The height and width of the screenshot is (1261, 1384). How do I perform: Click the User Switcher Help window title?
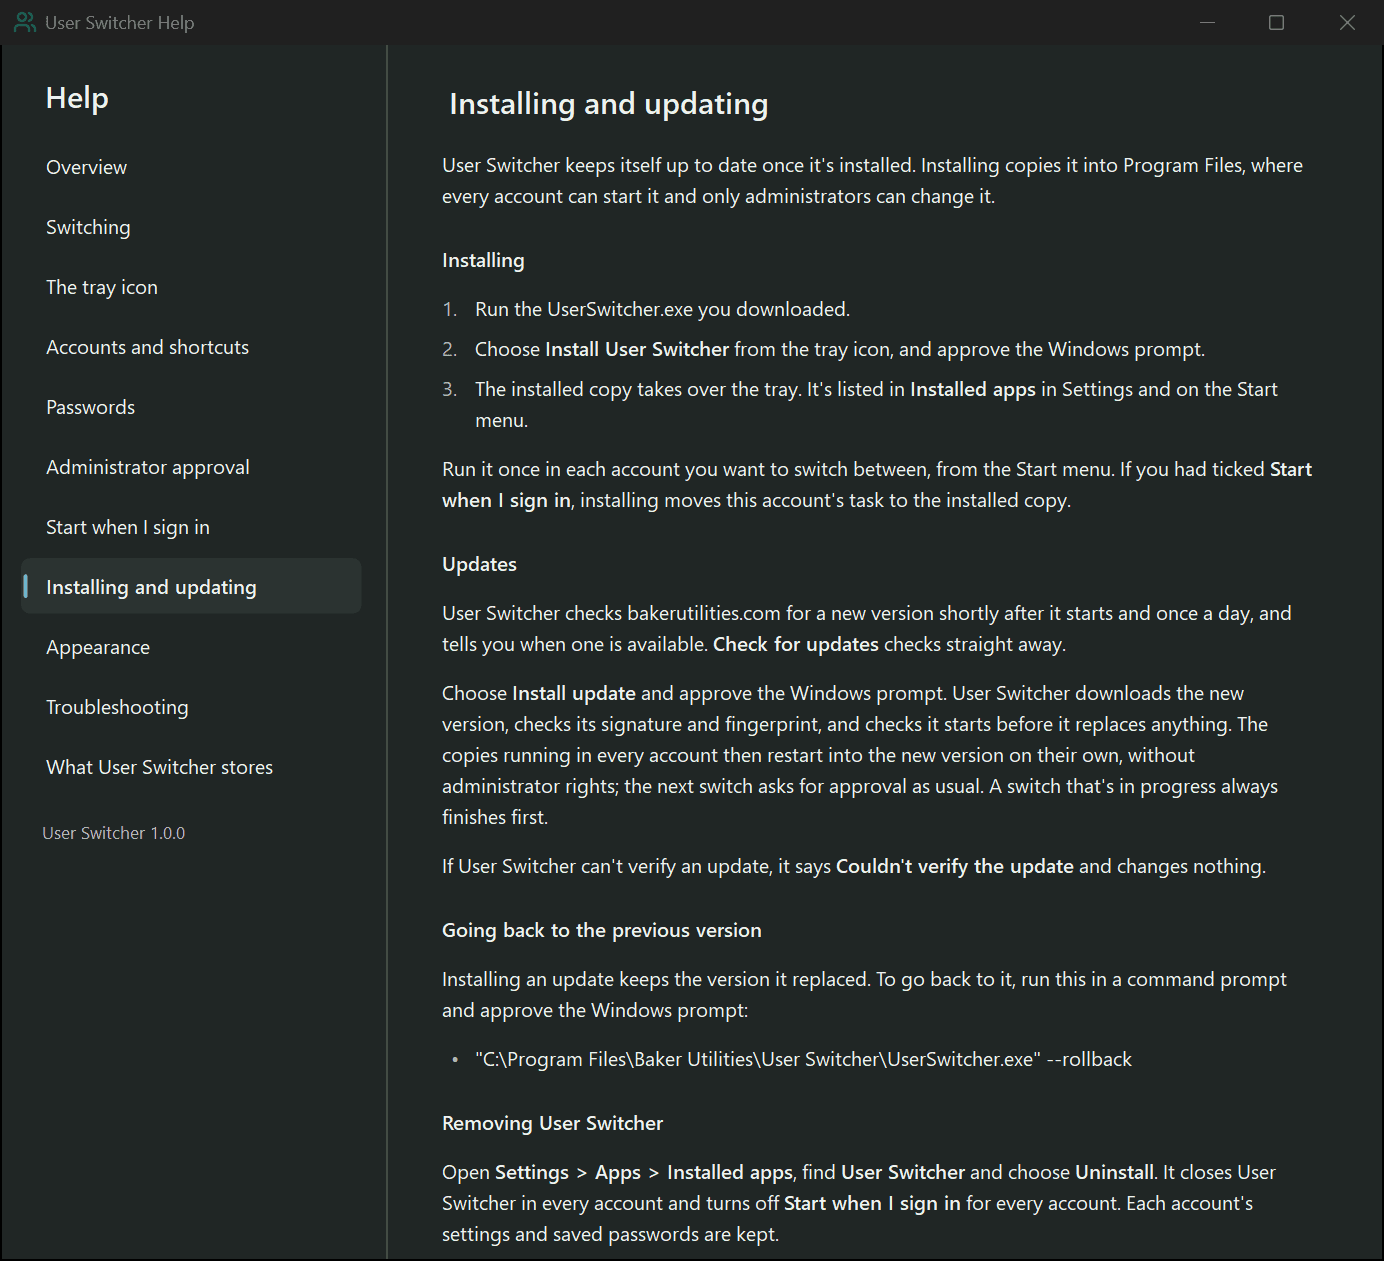120,22
